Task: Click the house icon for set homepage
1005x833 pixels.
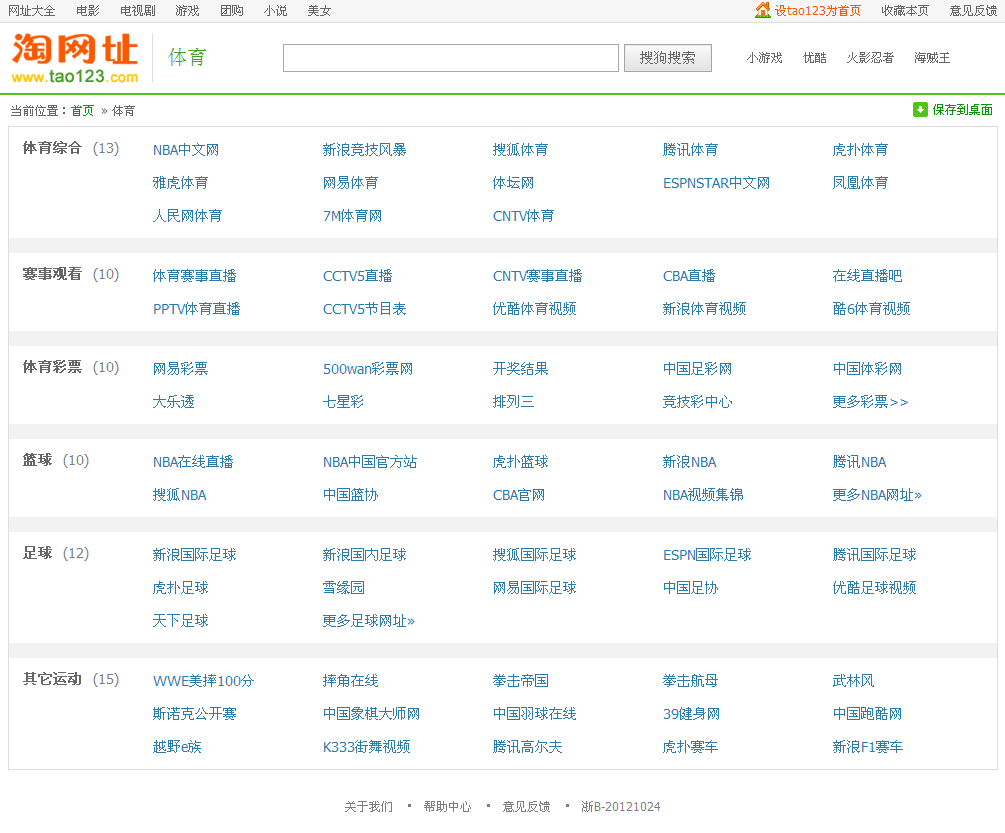Action: click(x=762, y=10)
